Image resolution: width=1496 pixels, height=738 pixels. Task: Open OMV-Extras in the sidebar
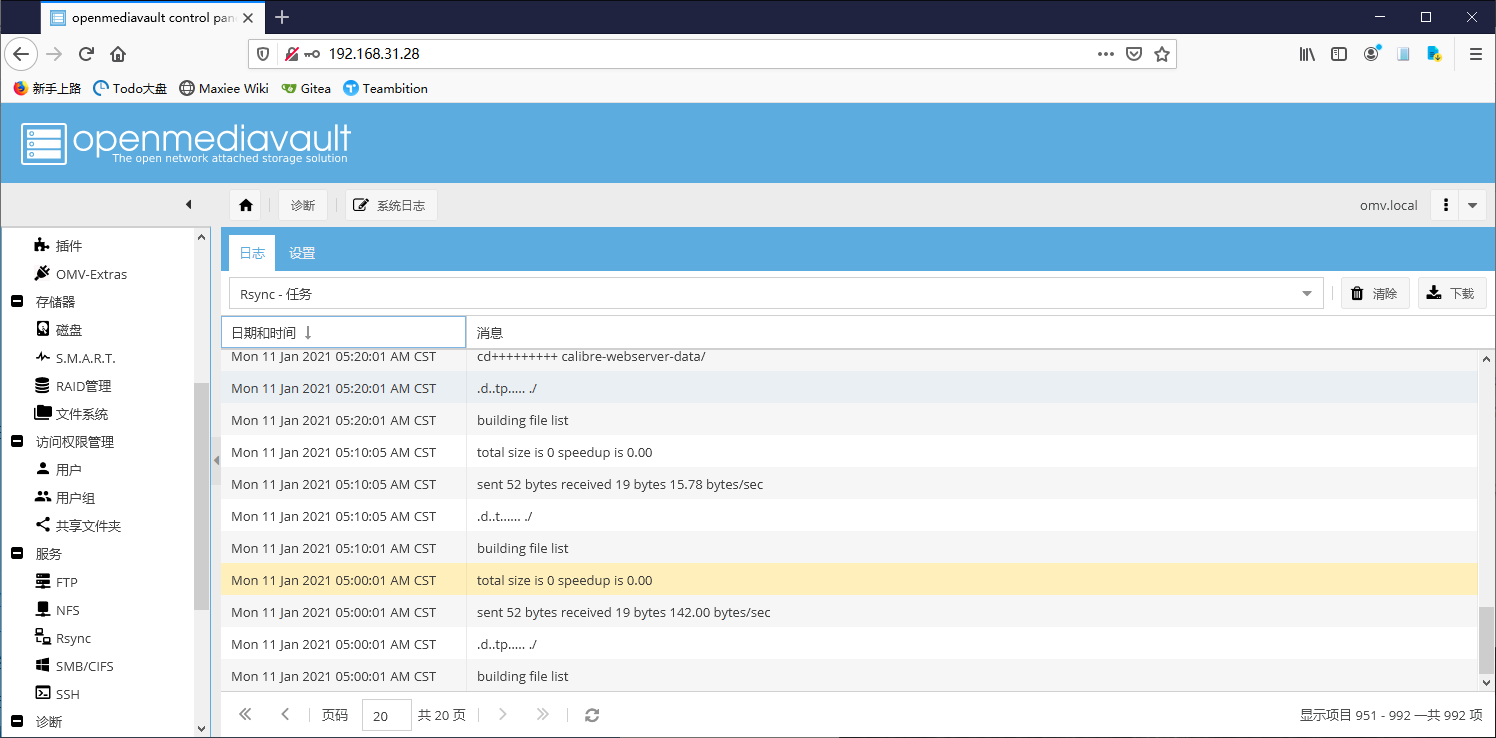[90, 273]
